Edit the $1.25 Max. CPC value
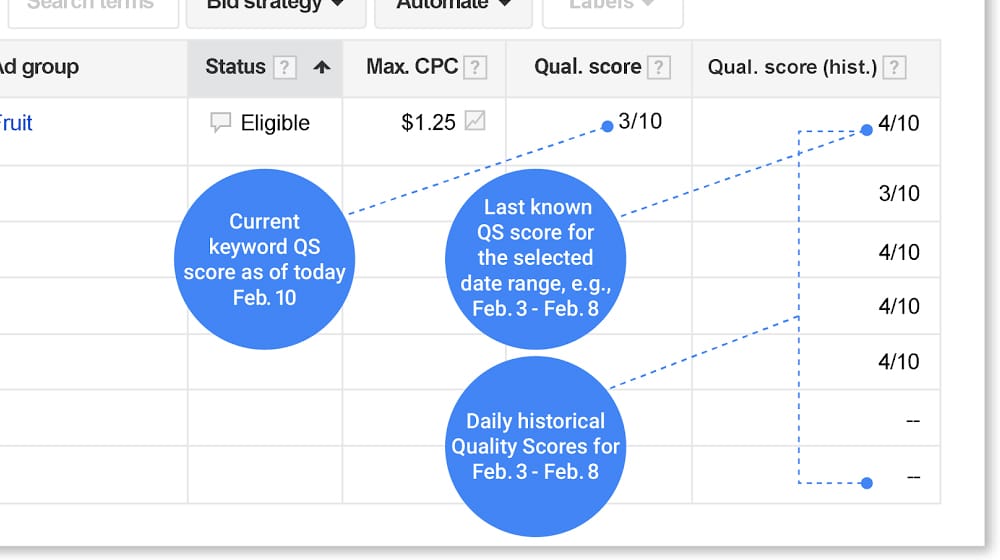The height and width of the screenshot is (560, 1000). click(428, 122)
